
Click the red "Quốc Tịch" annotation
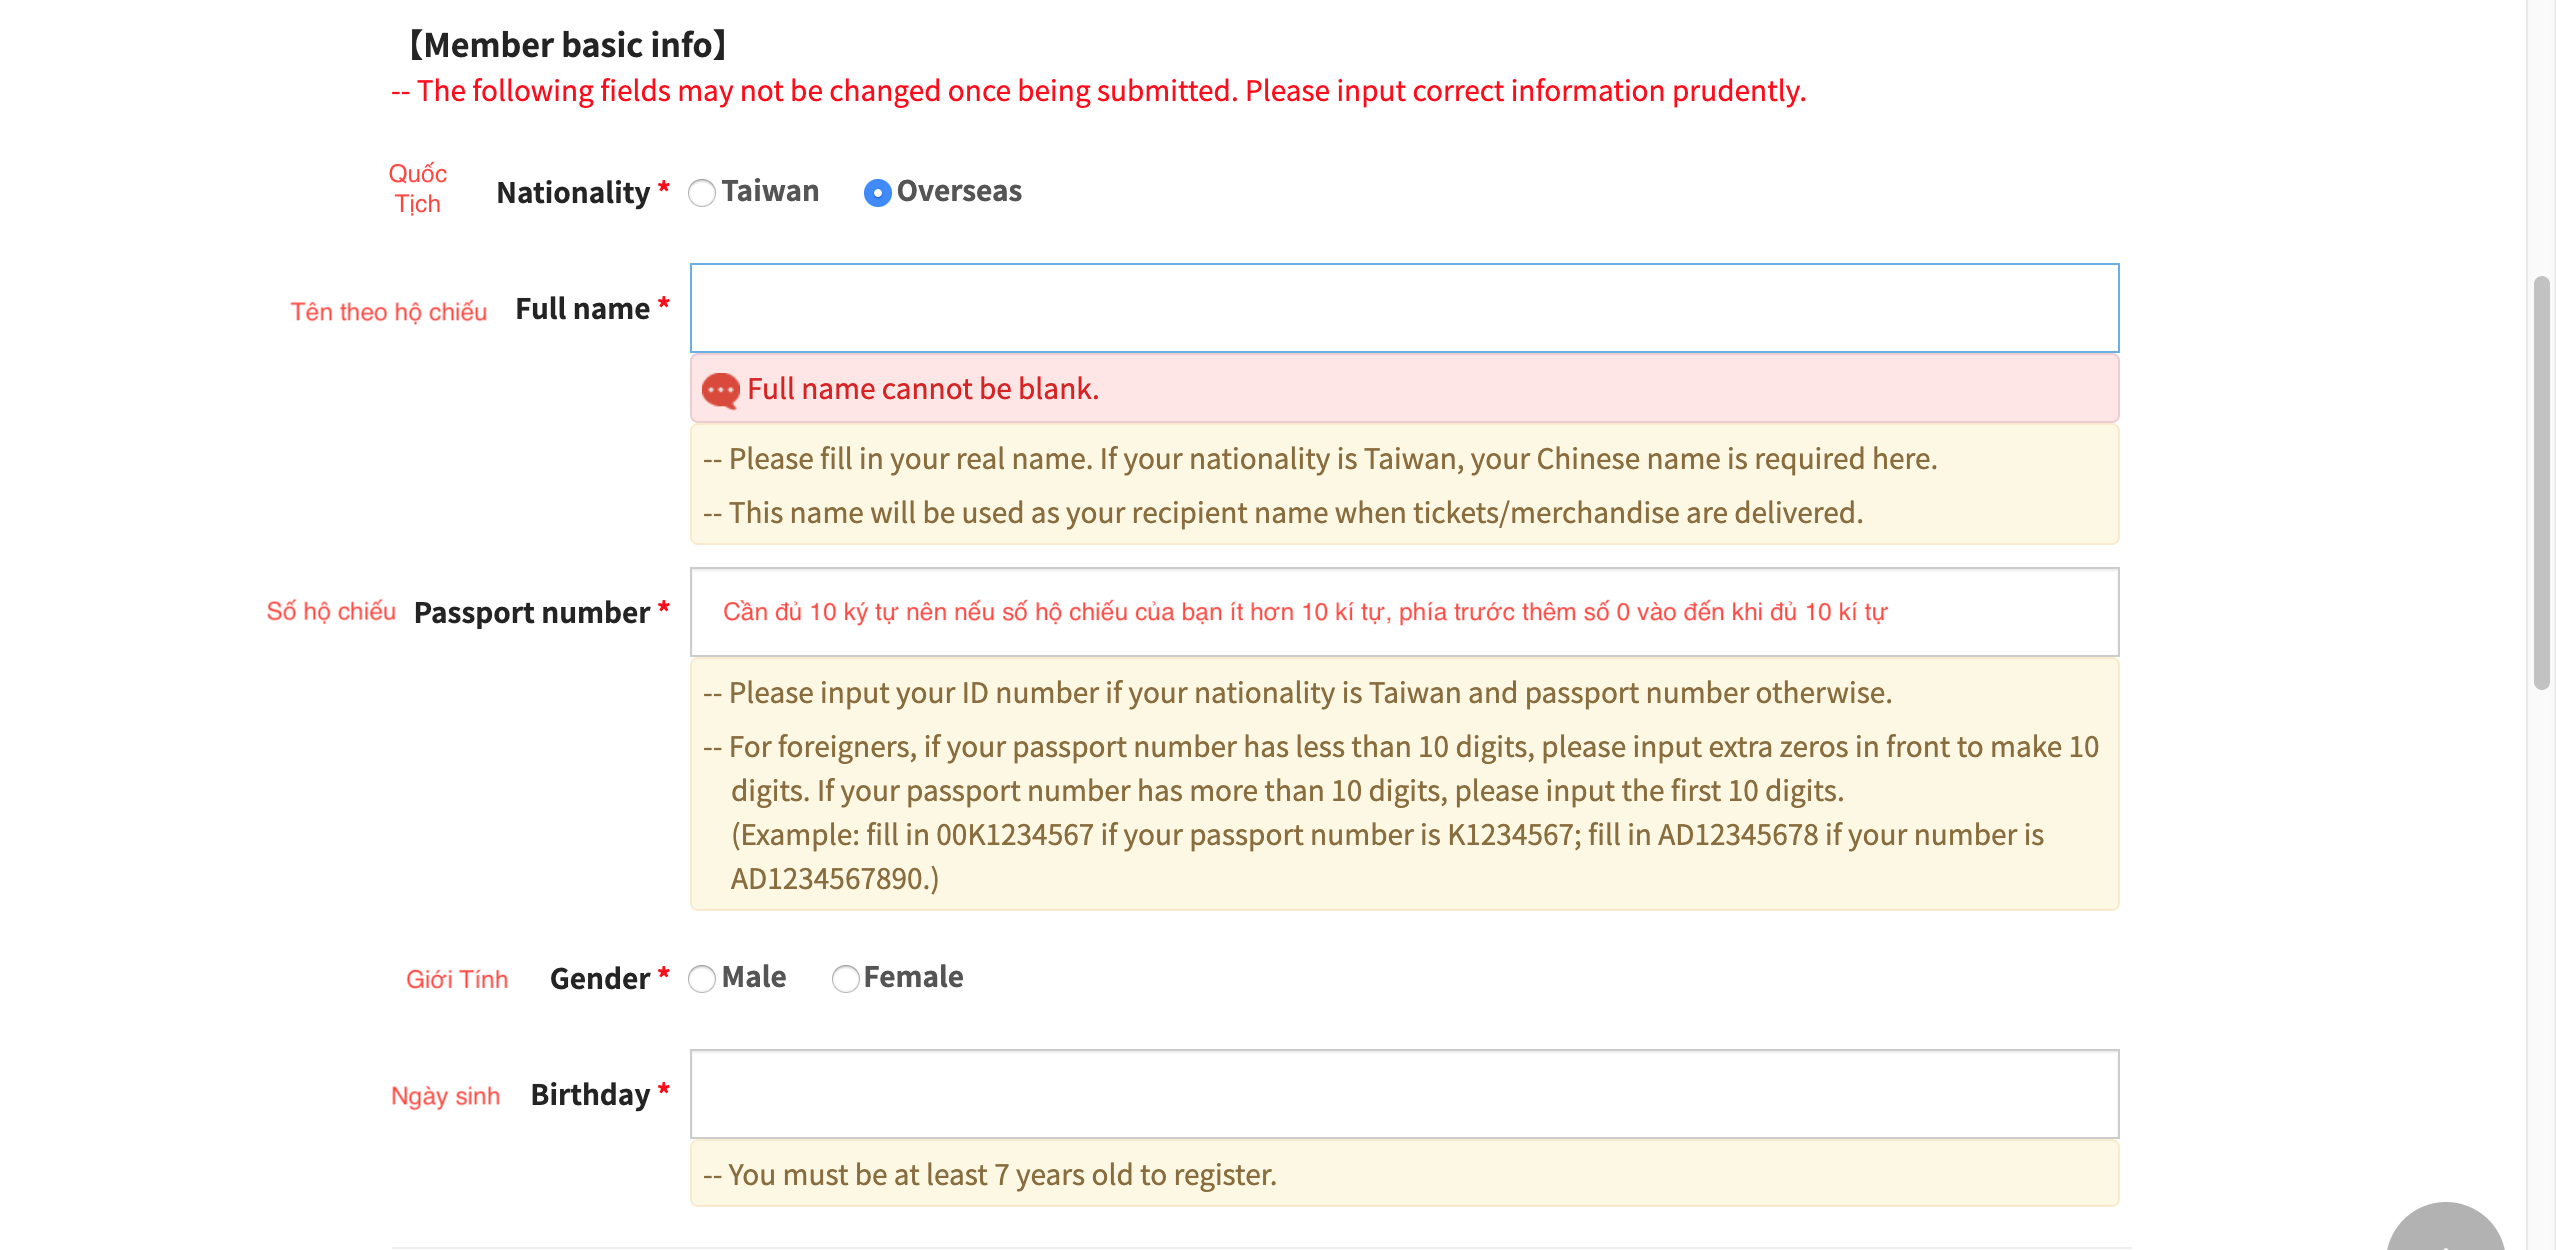pyautogui.click(x=417, y=188)
